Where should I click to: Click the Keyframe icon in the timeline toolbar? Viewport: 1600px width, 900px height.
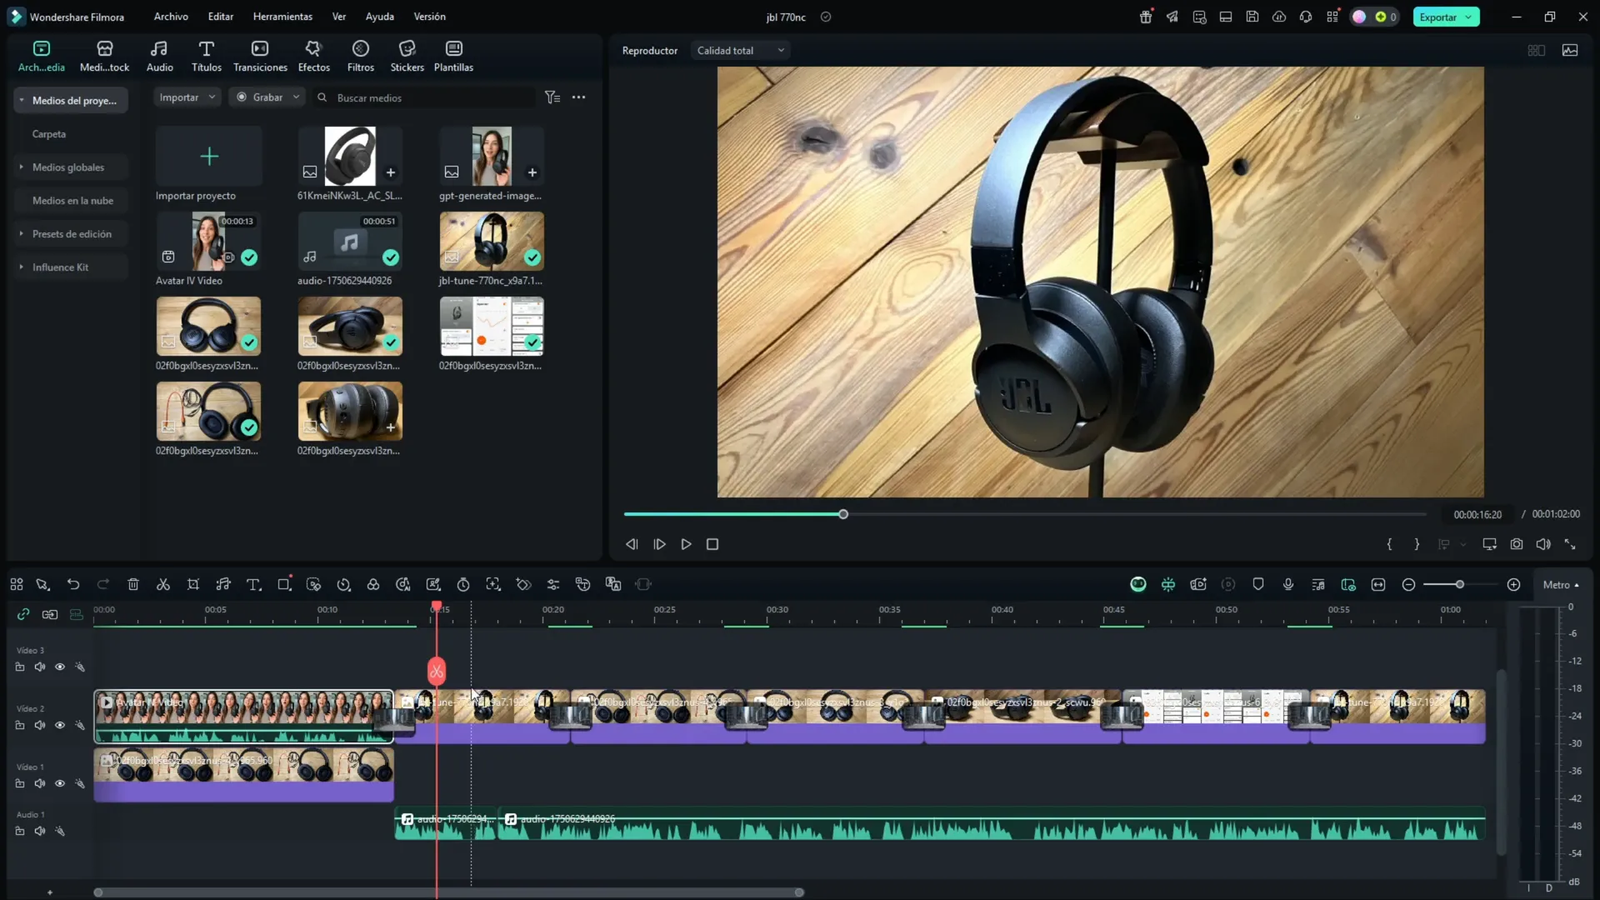[x=523, y=584]
